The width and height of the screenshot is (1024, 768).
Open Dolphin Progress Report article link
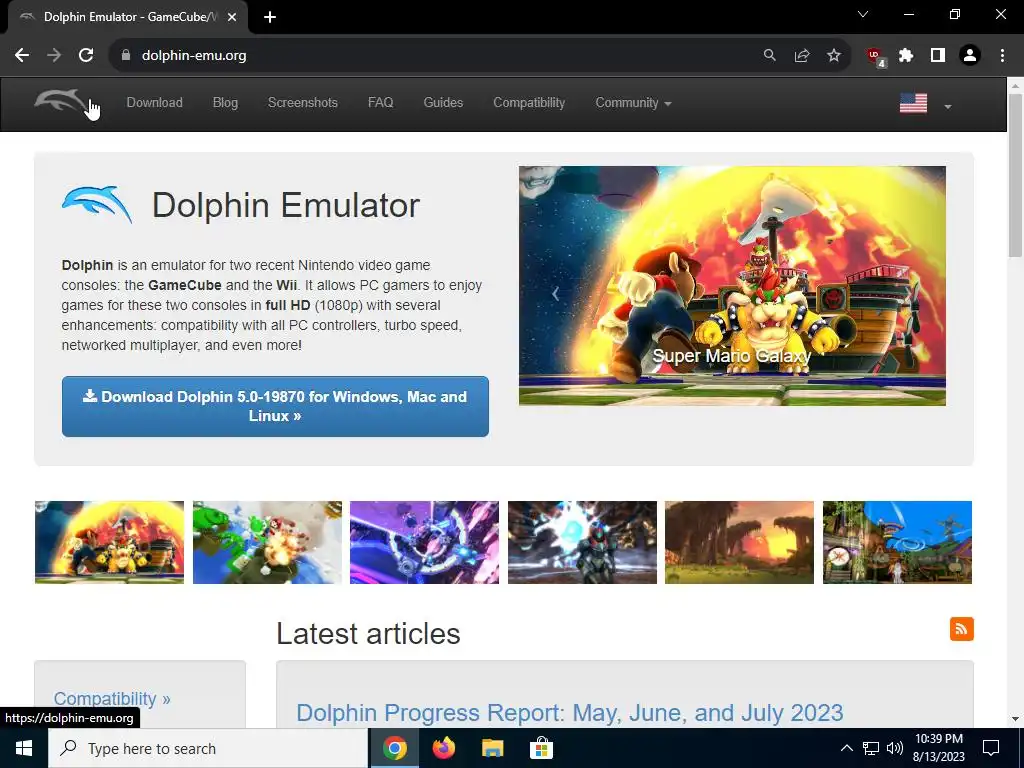coord(569,712)
